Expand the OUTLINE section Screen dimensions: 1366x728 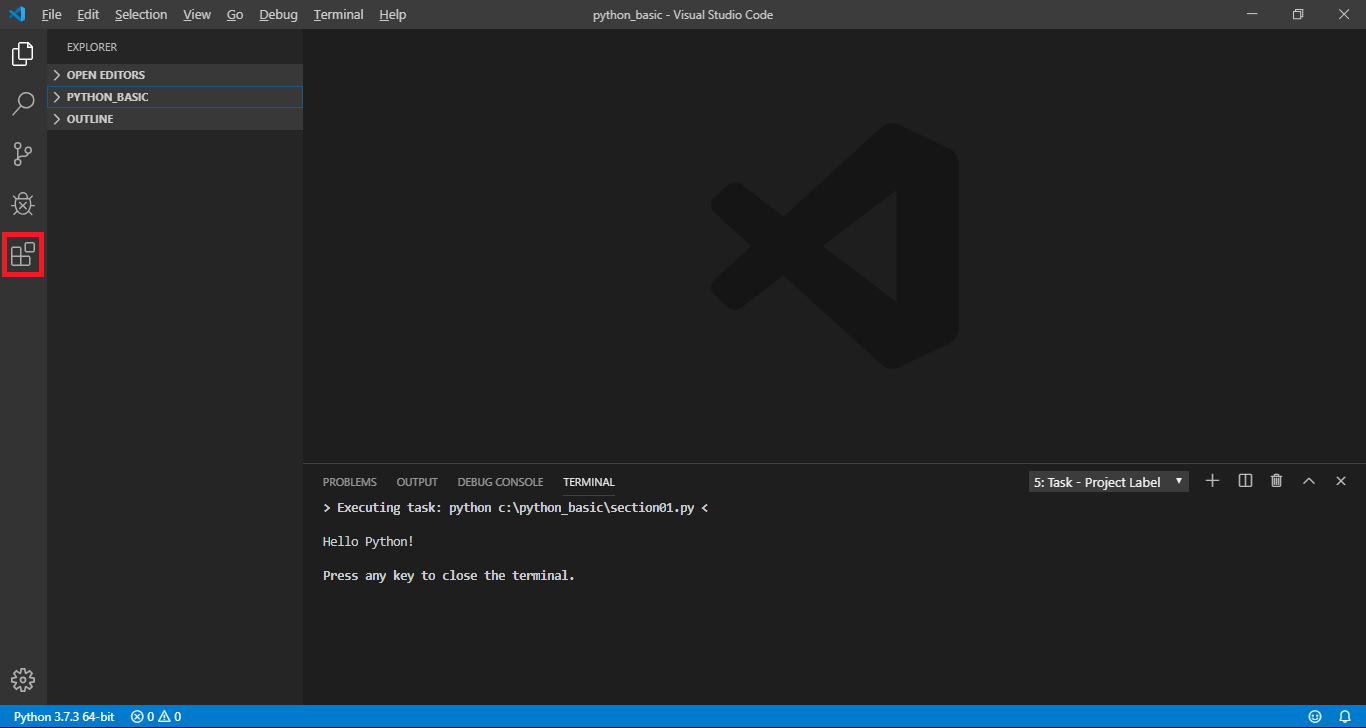[175, 119]
